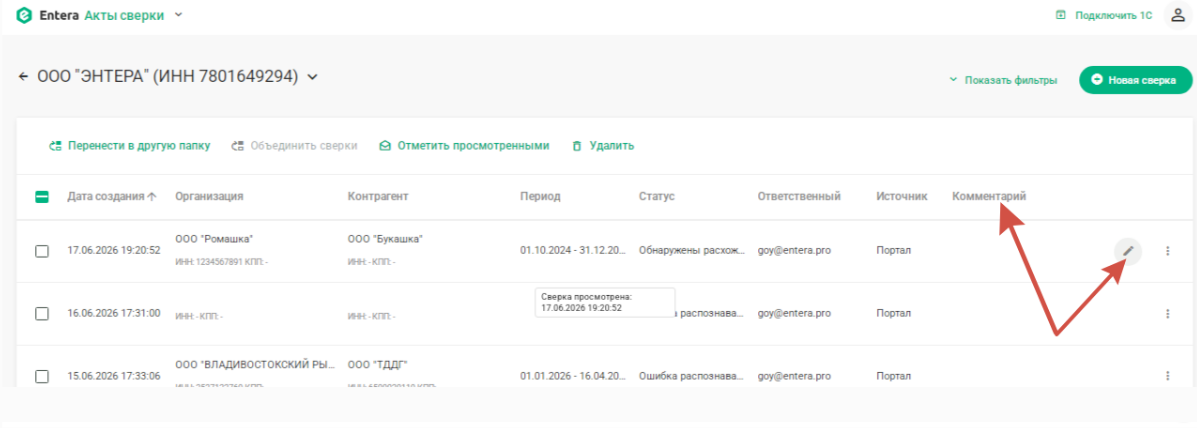Screen dimensions: 1197x428
Task: Click the date 15.06.2026 17:33:06
Action: (x=114, y=376)
